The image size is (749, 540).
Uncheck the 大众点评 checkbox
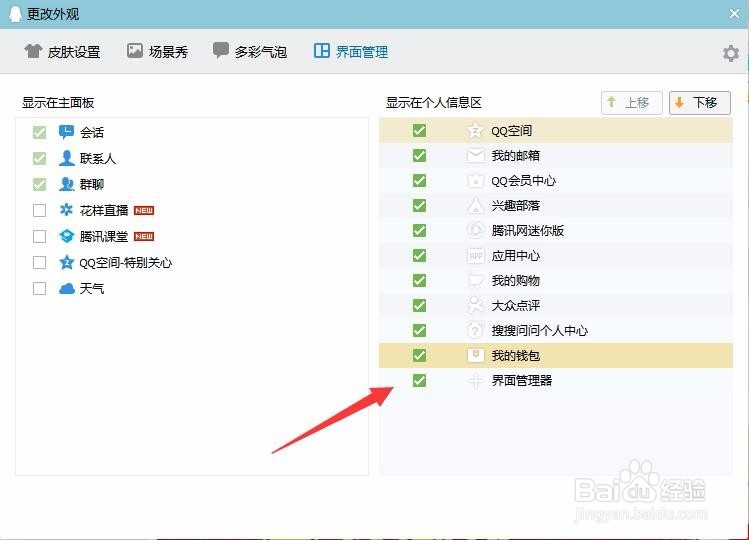419,305
